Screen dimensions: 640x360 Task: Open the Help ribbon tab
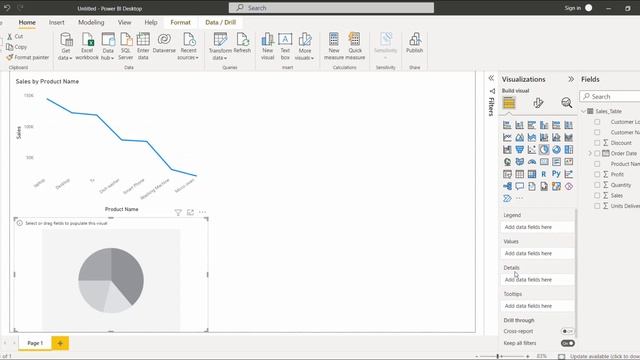(x=151, y=22)
